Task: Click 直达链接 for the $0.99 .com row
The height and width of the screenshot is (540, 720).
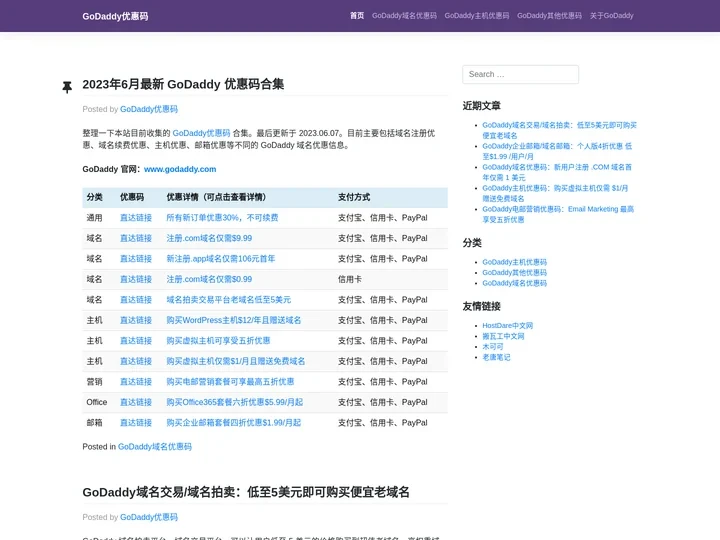Action: (136, 279)
